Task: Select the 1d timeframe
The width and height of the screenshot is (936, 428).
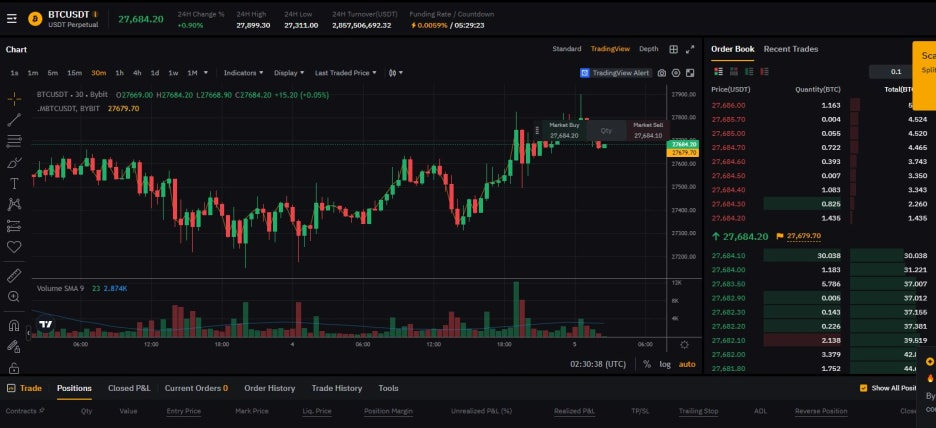Action: click(x=155, y=73)
